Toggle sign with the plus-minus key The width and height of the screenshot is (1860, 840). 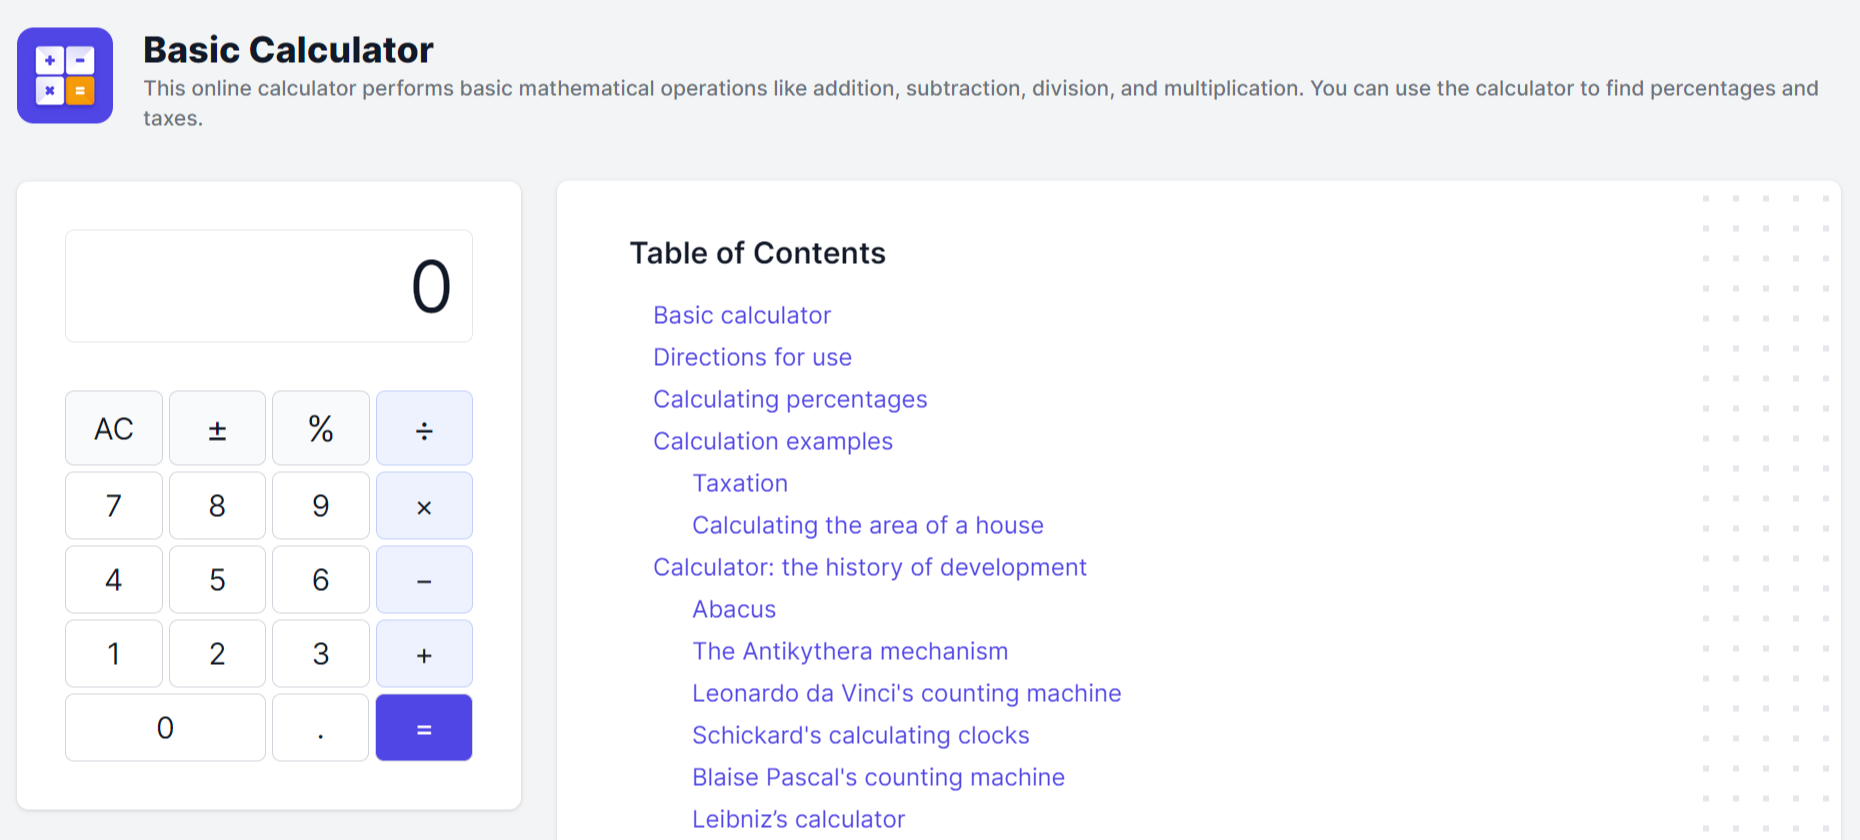coord(217,429)
